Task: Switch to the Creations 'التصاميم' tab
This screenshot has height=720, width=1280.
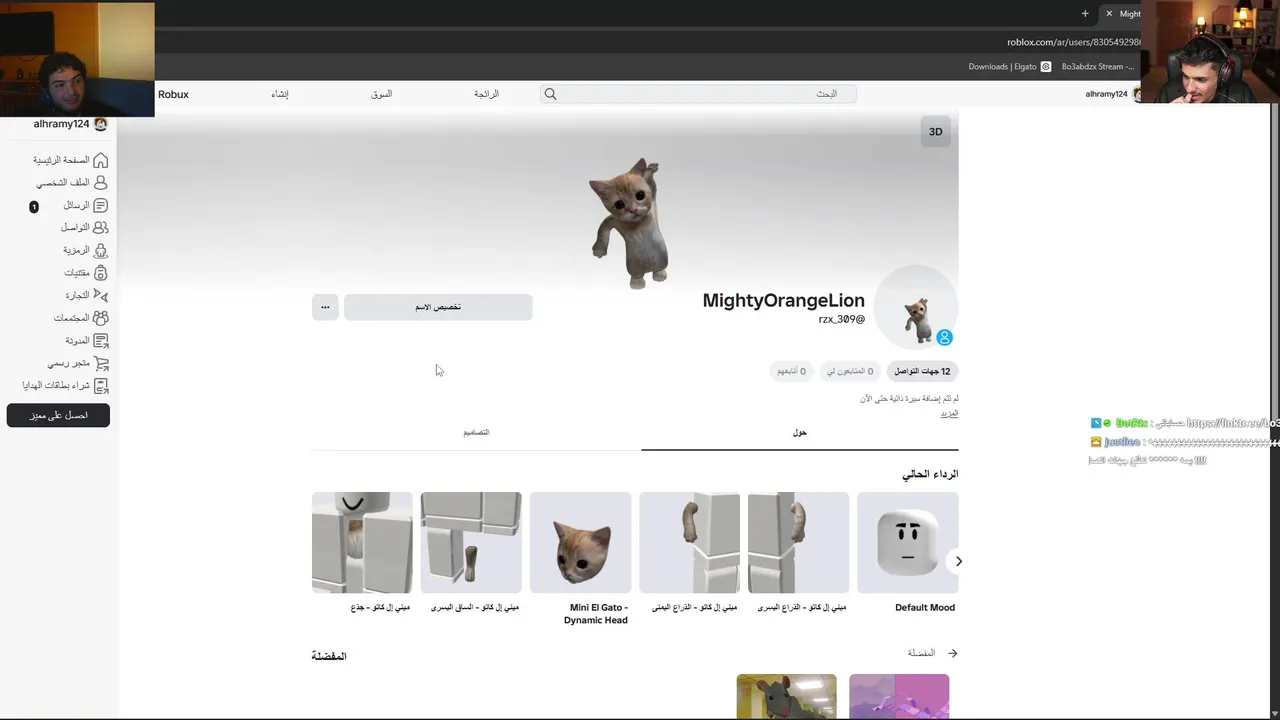Action: (x=476, y=433)
